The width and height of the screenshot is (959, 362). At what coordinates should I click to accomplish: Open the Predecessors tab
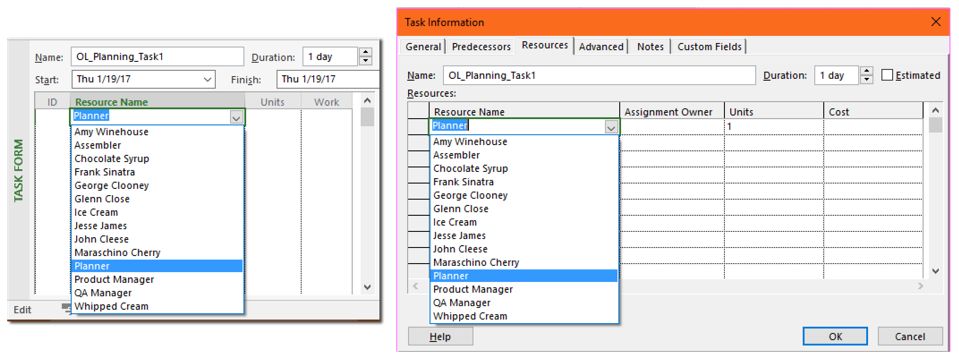click(x=481, y=46)
